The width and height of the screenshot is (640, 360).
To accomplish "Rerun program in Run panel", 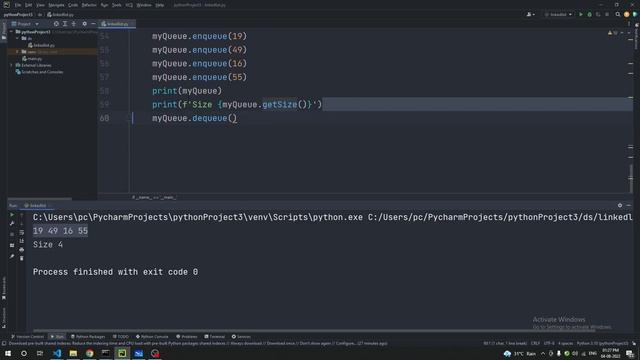I will pyautogui.click(x=12, y=215).
